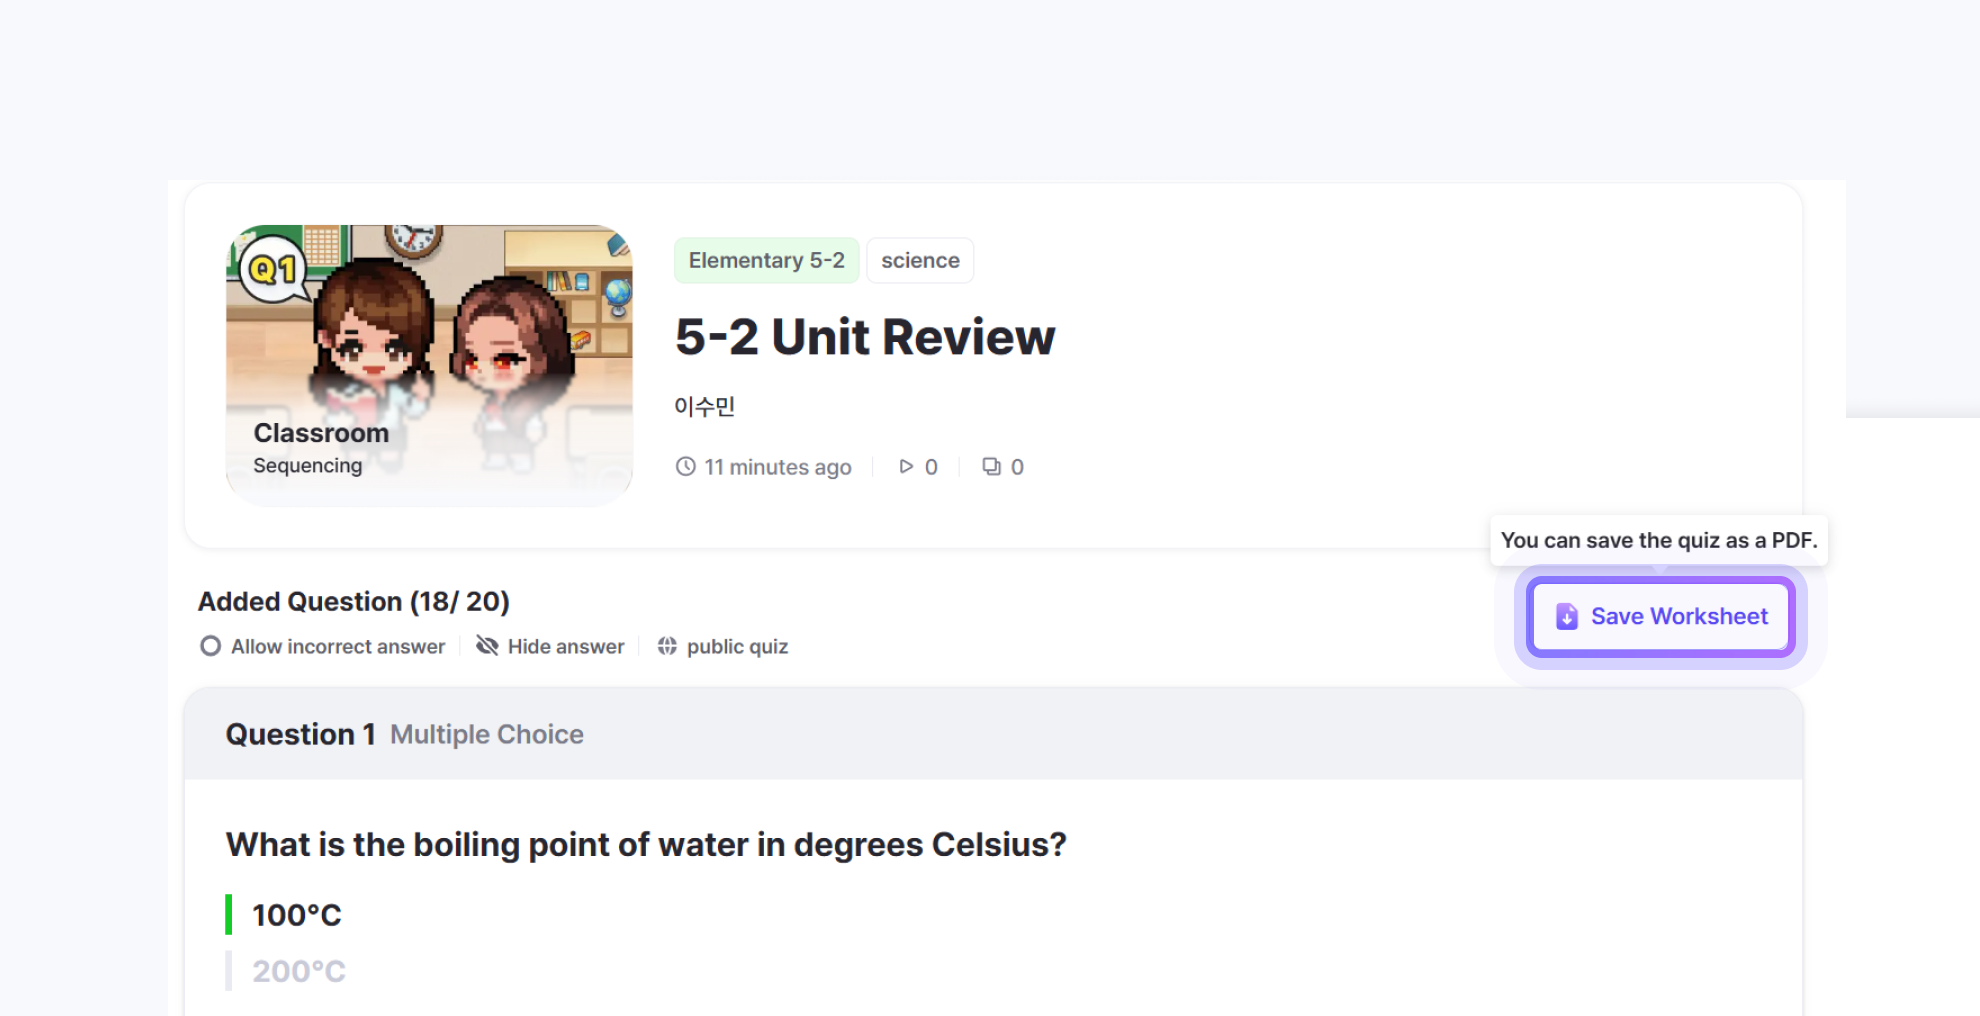Open the author name 이수민
Screen dimensions: 1980x1016
tap(704, 407)
